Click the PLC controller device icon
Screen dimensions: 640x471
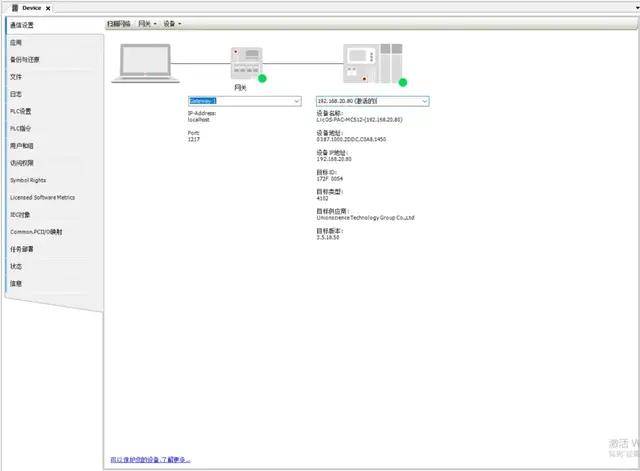click(372, 62)
